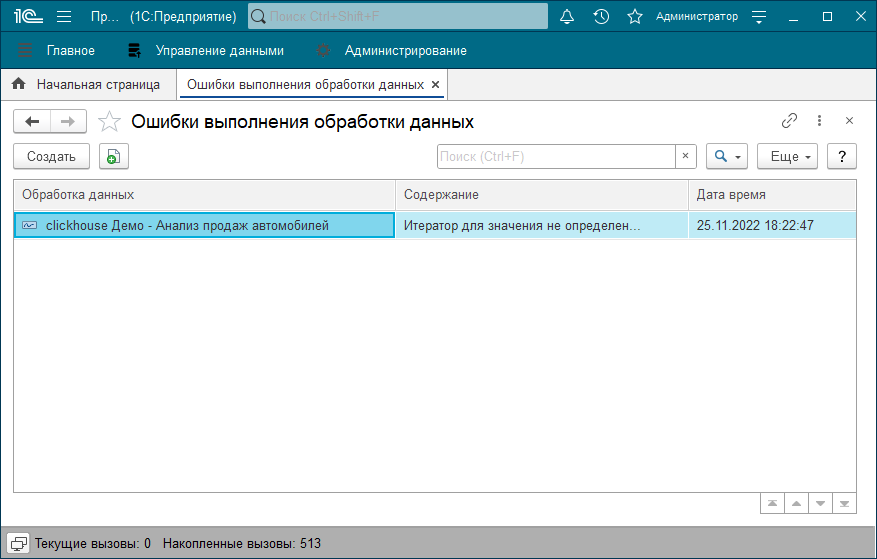Close the form with small X
This screenshot has height=559, width=877.
coord(849,120)
